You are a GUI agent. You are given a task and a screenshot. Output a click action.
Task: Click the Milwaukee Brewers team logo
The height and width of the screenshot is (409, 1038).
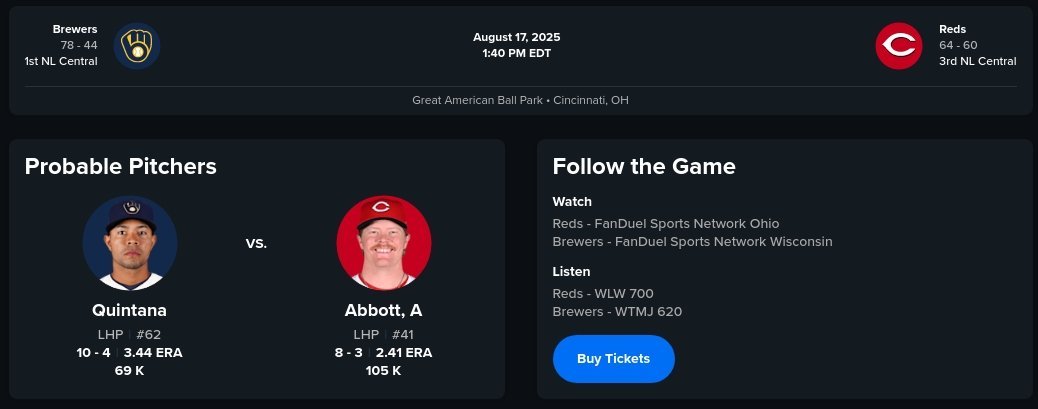point(137,46)
